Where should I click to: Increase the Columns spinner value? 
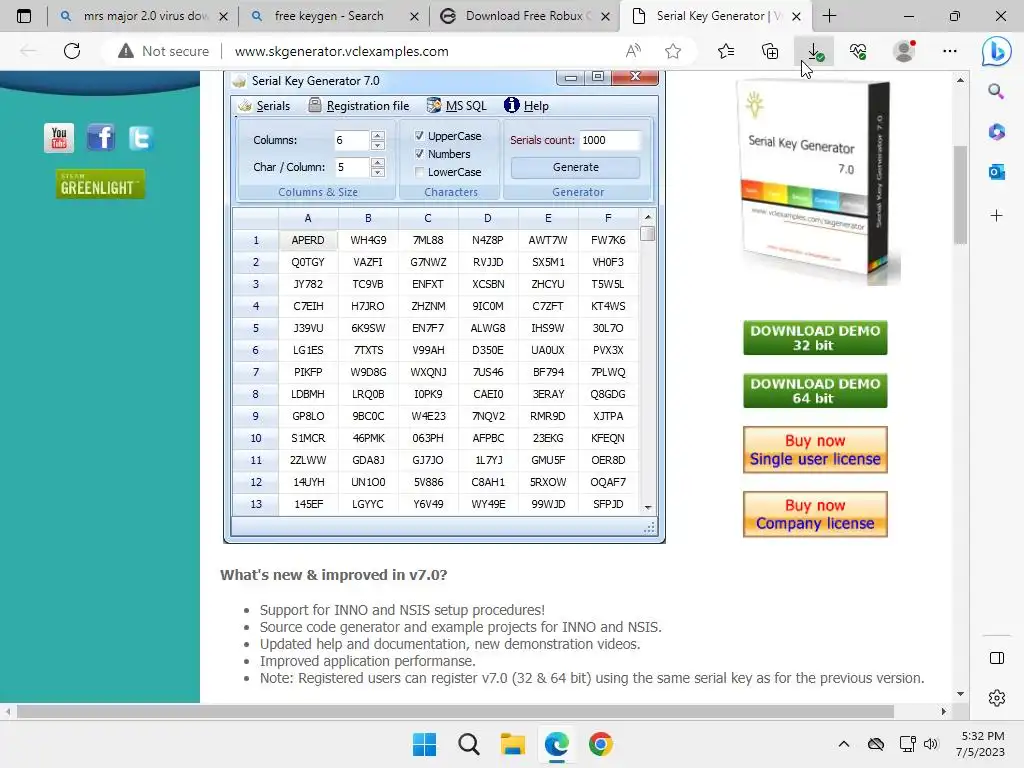[377, 135]
